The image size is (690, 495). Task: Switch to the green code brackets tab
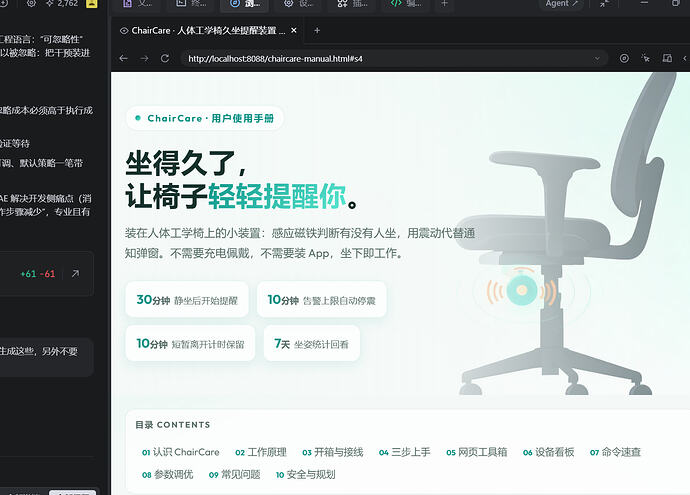[x=406, y=4]
